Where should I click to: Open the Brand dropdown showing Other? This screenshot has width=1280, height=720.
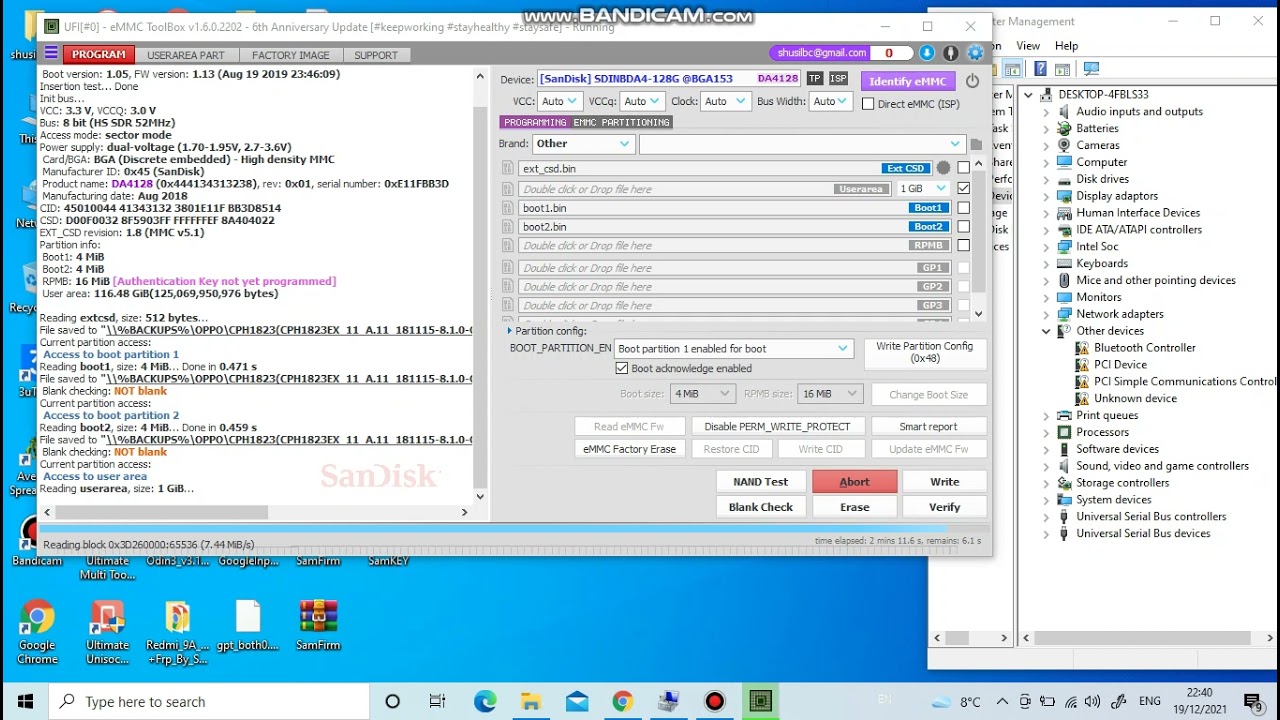coord(582,144)
